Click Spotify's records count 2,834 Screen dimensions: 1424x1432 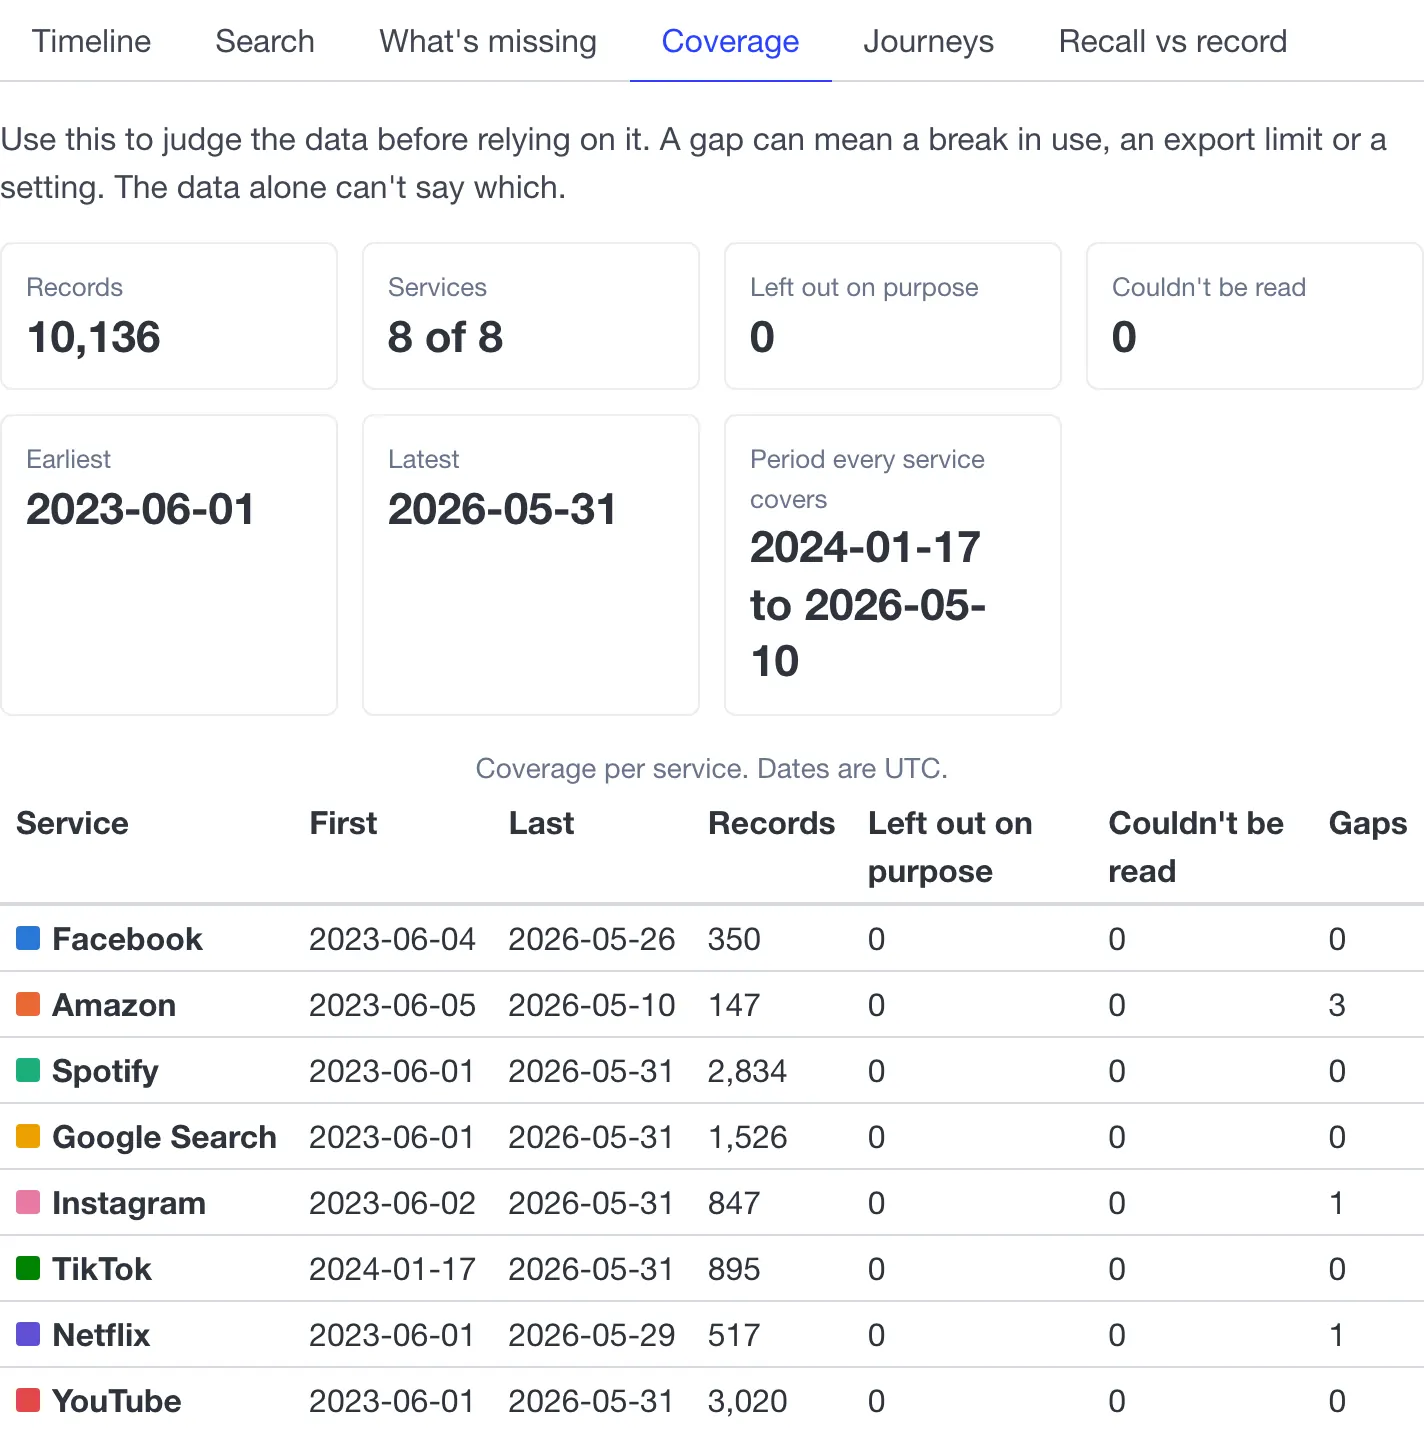(x=747, y=1071)
